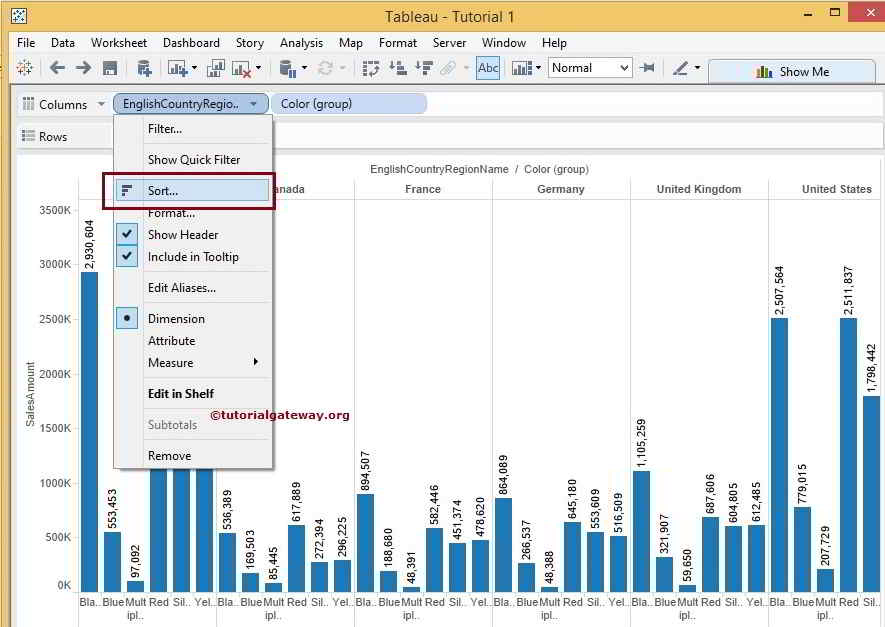Uncheck Show Header in context menu
The height and width of the screenshot is (627, 885).
click(x=183, y=235)
